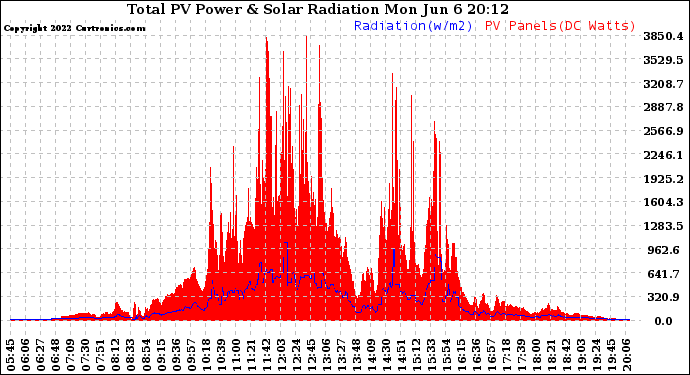Click the x-axis time label 13:06
Screen dimensions: 690x375
point(326,355)
